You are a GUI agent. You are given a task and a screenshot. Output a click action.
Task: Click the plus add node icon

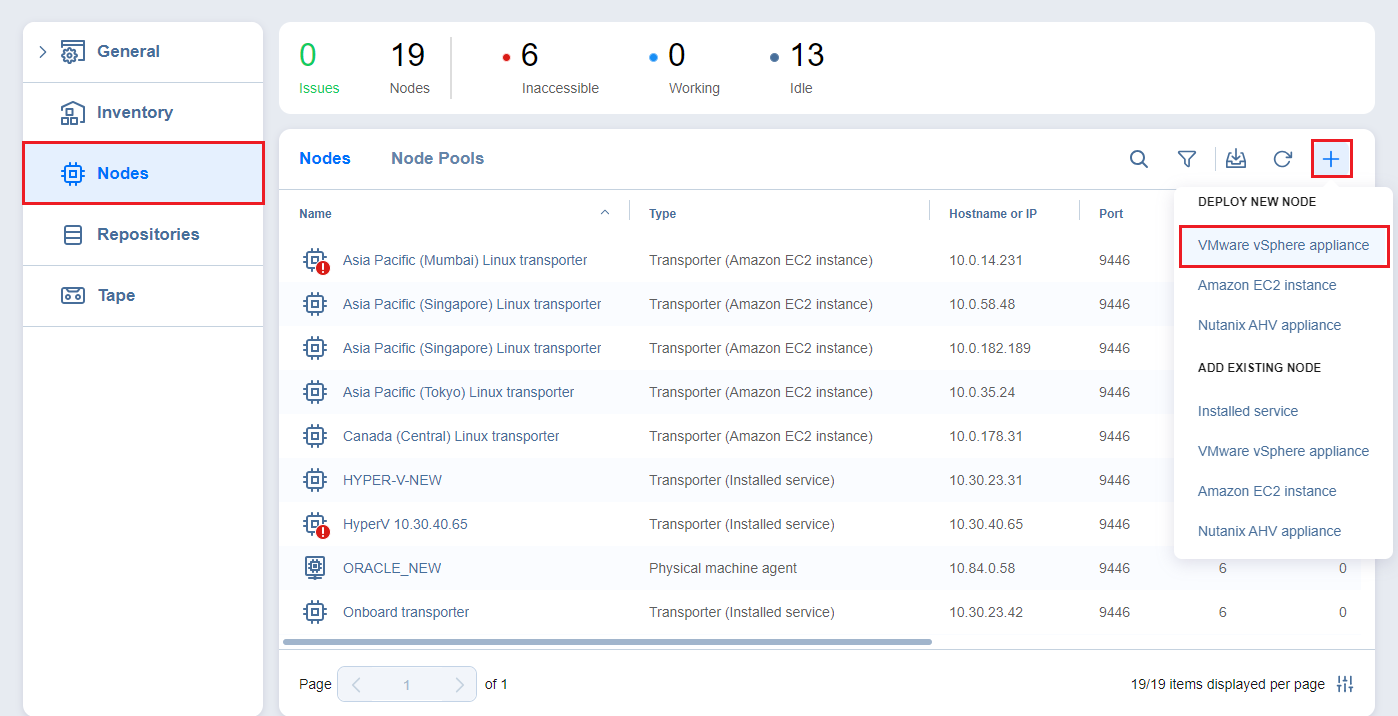point(1331,159)
